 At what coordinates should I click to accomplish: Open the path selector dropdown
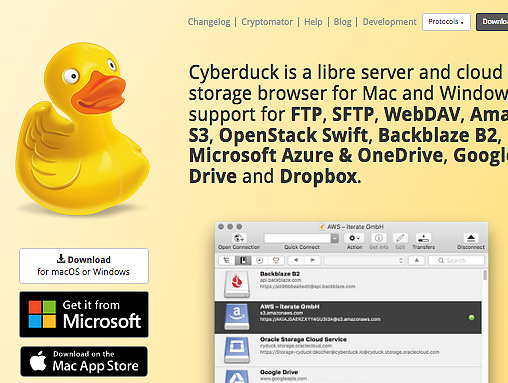pyautogui.click(x=365, y=260)
